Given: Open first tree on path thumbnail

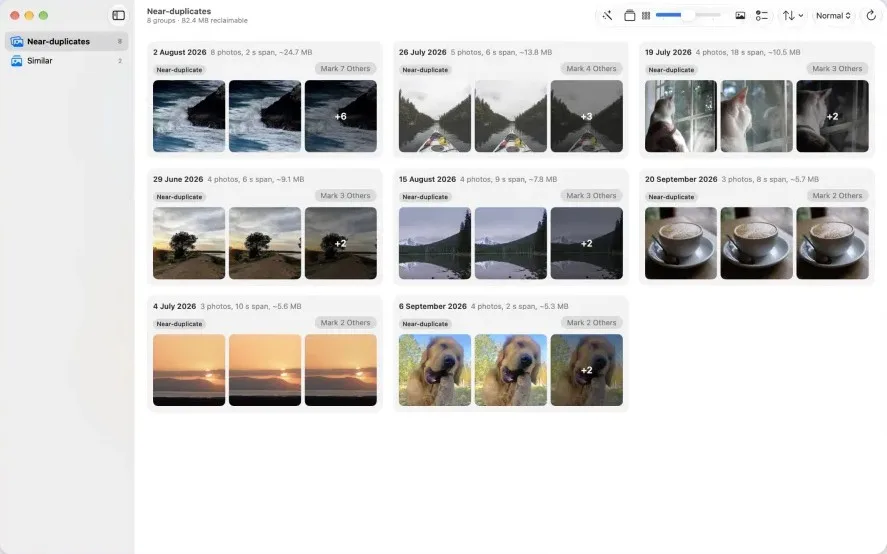Looking at the screenshot, I should [189, 243].
